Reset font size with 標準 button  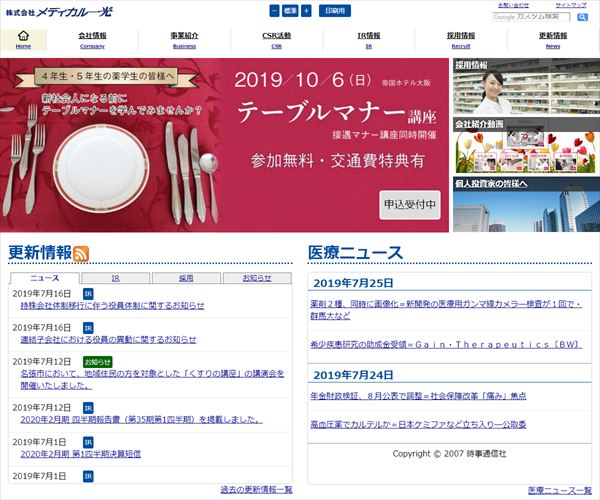pos(290,11)
